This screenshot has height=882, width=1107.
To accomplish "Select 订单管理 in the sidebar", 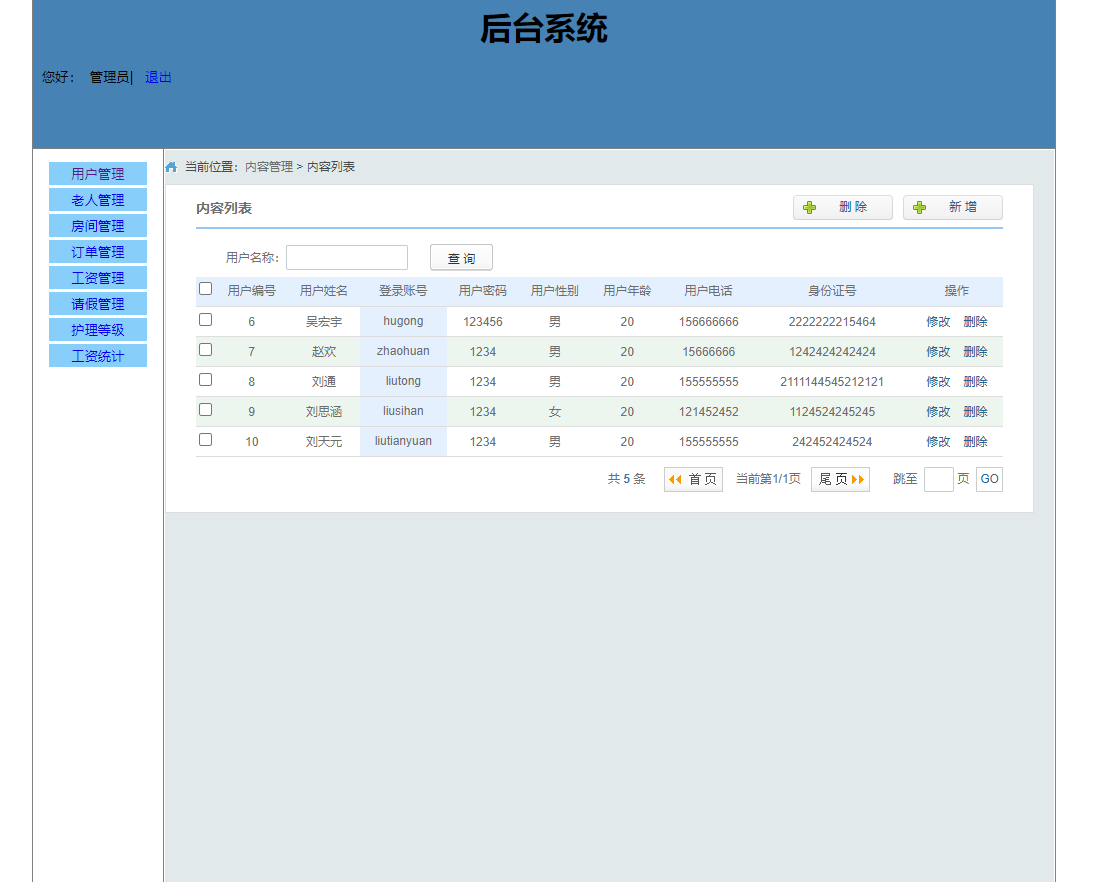I will pyautogui.click(x=97, y=251).
